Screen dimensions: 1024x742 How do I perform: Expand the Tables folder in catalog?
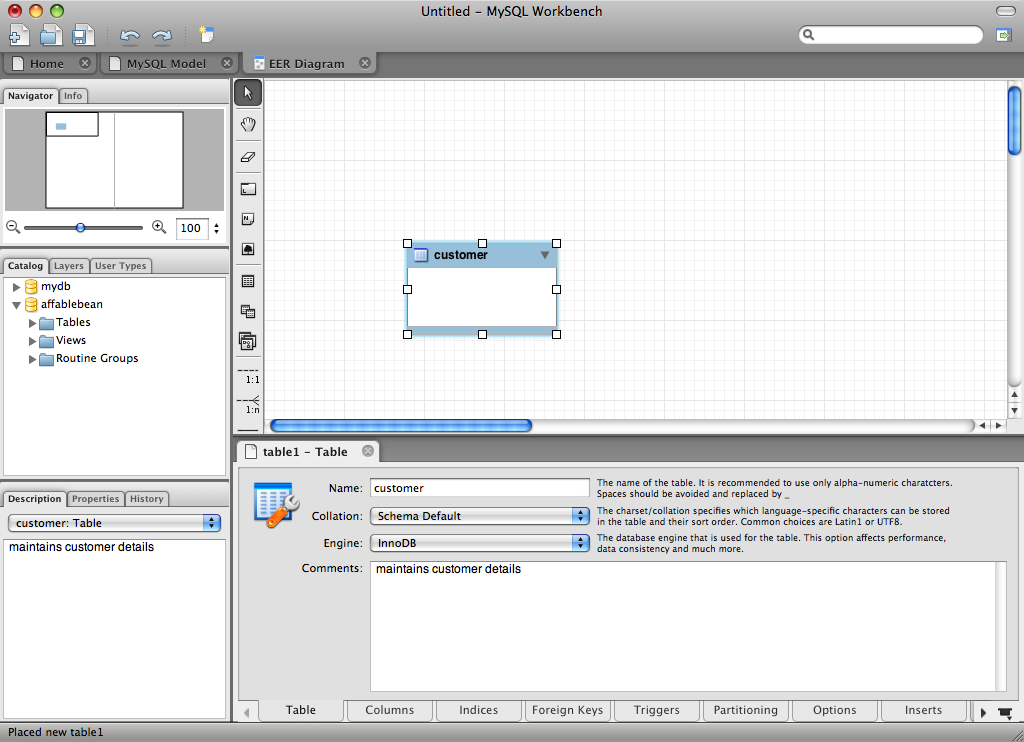pos(33,323)
